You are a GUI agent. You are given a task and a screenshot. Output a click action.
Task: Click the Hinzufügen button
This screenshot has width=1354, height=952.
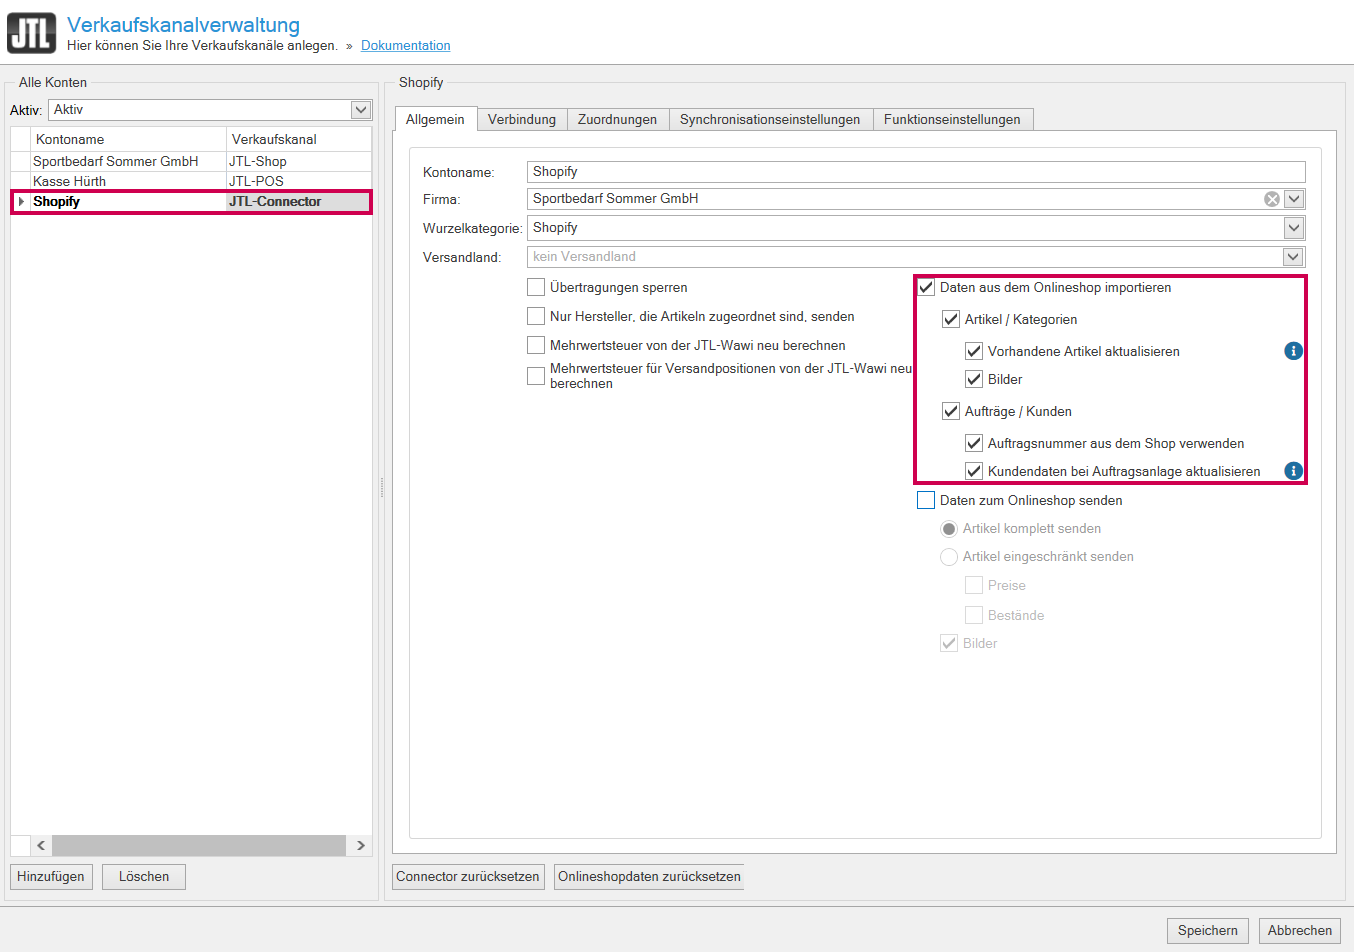(x=51, y=877)
